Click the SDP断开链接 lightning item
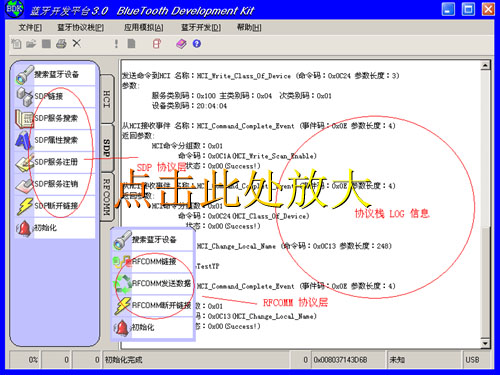Image resolution: width=500 pixels, height=375 pixels. click(55, 206)
